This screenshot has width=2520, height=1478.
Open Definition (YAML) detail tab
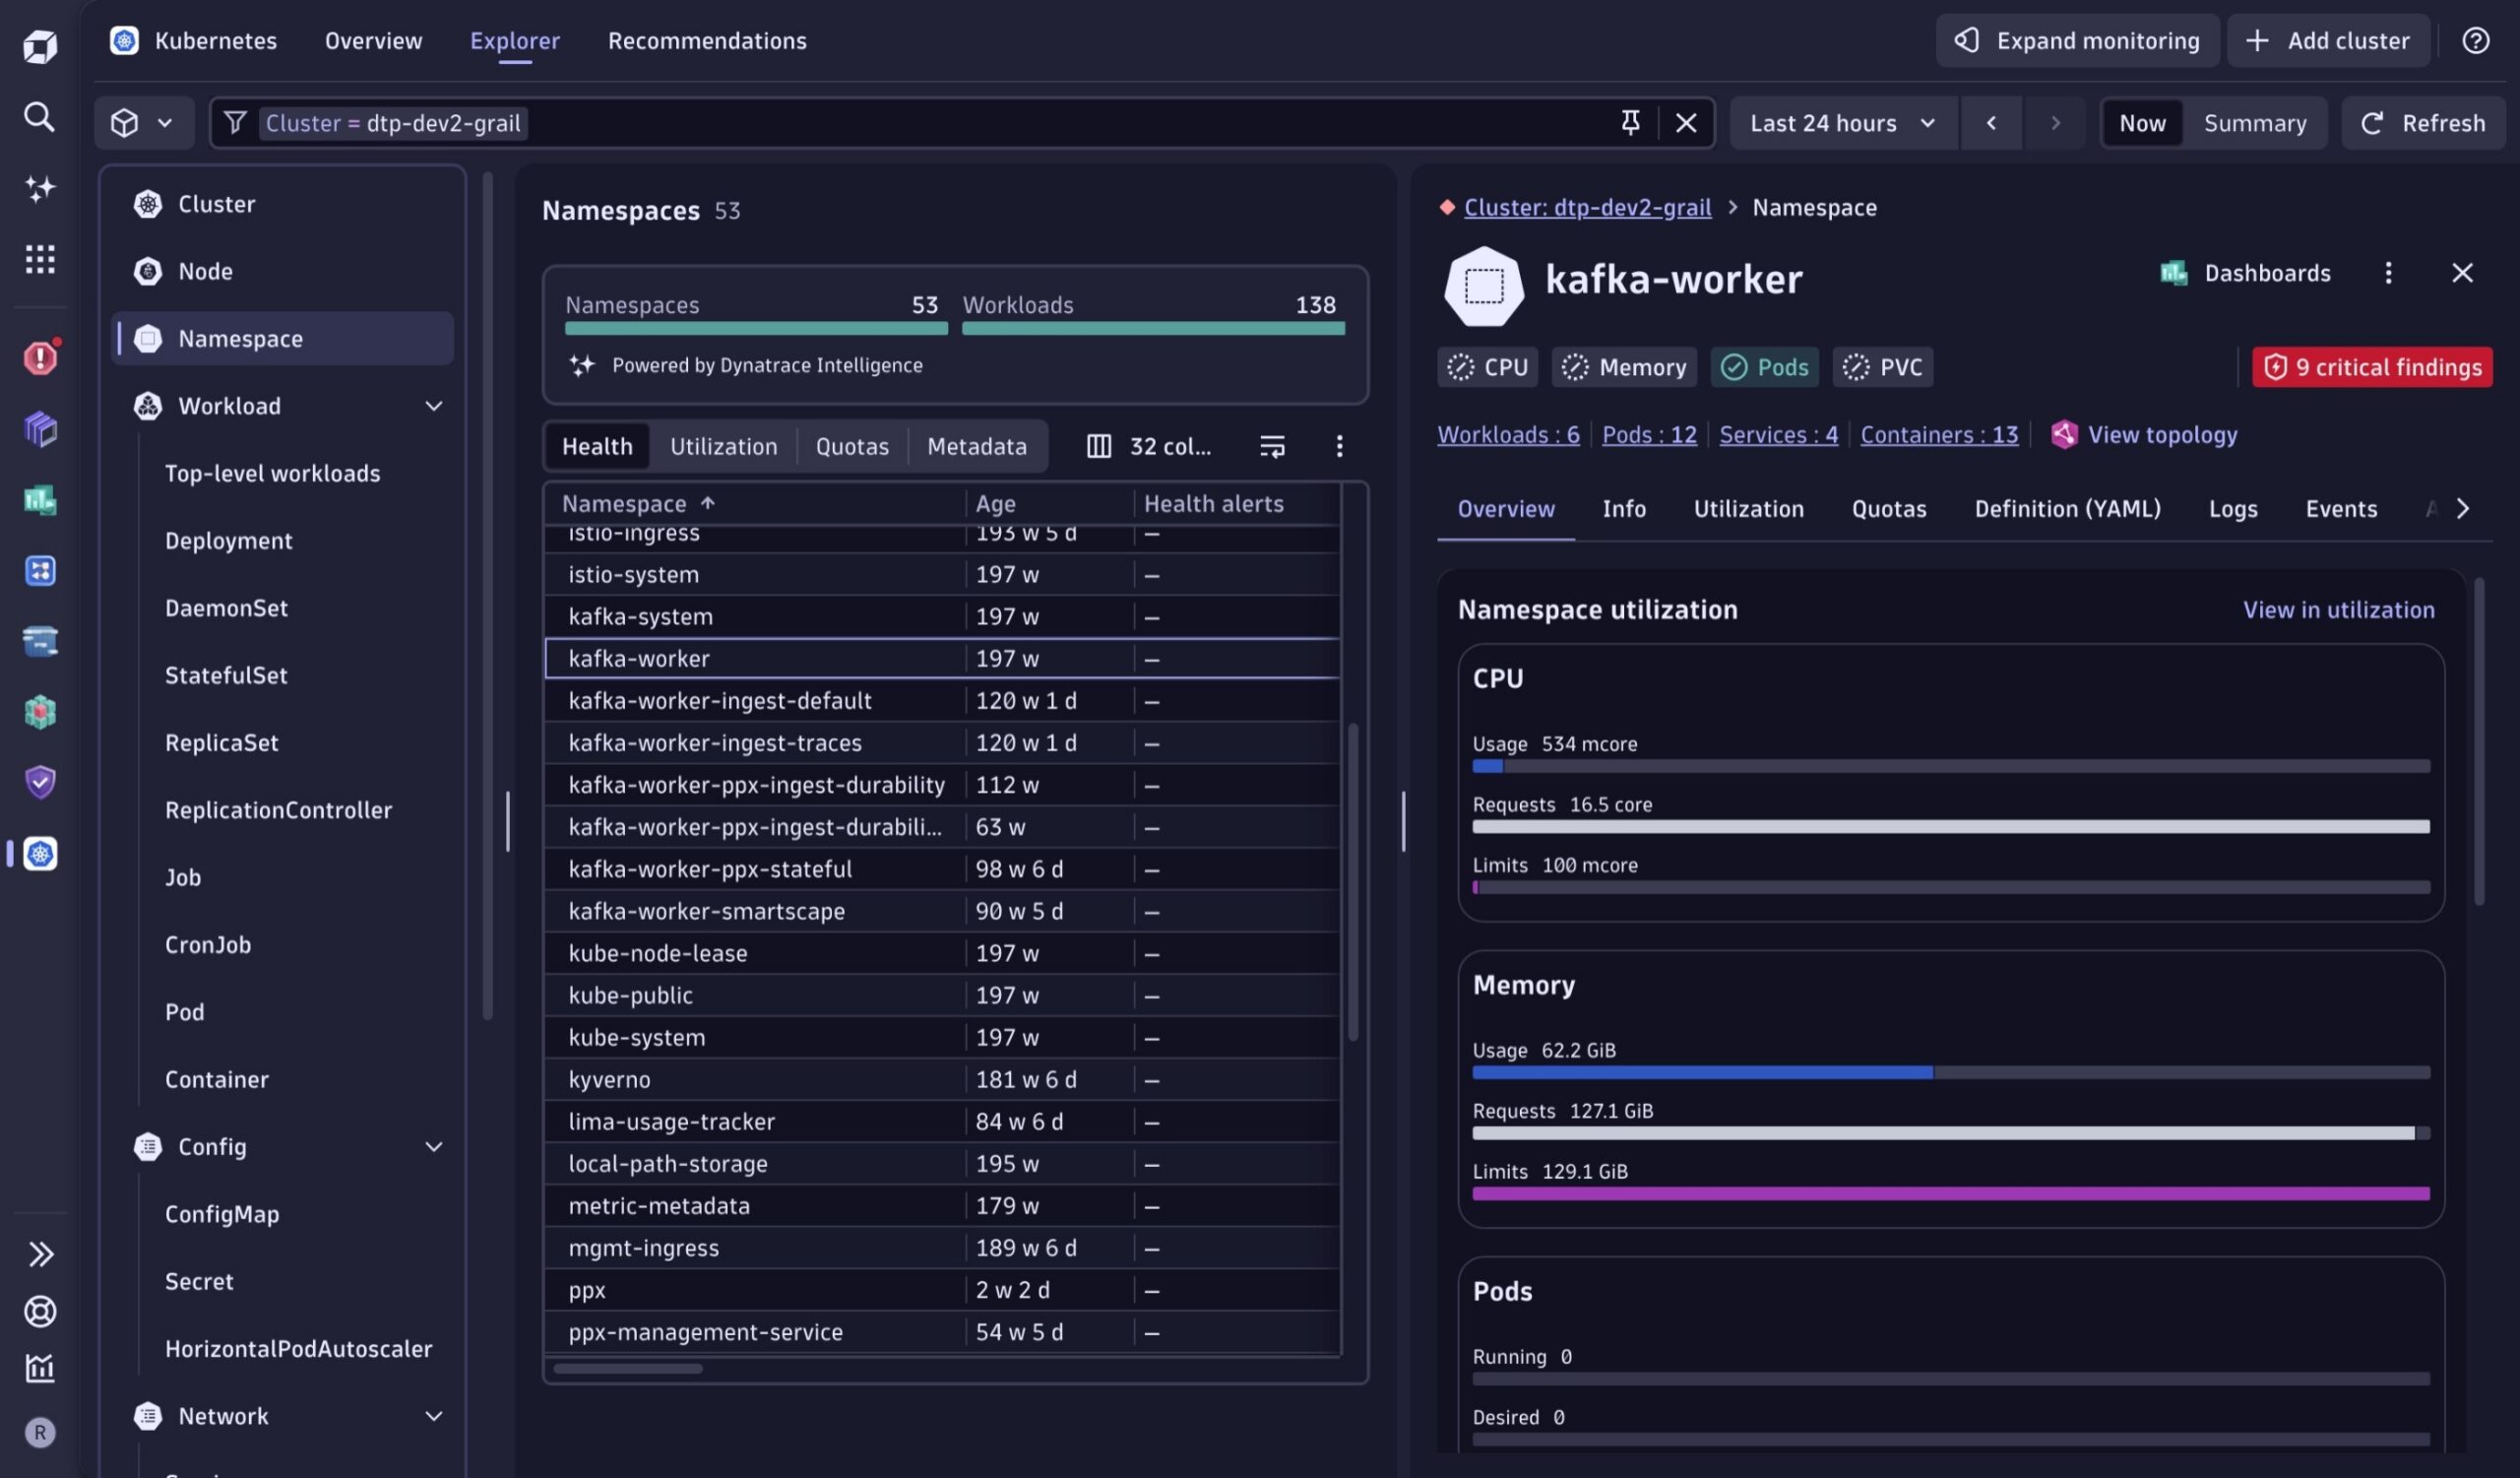tap(2067, 509)
